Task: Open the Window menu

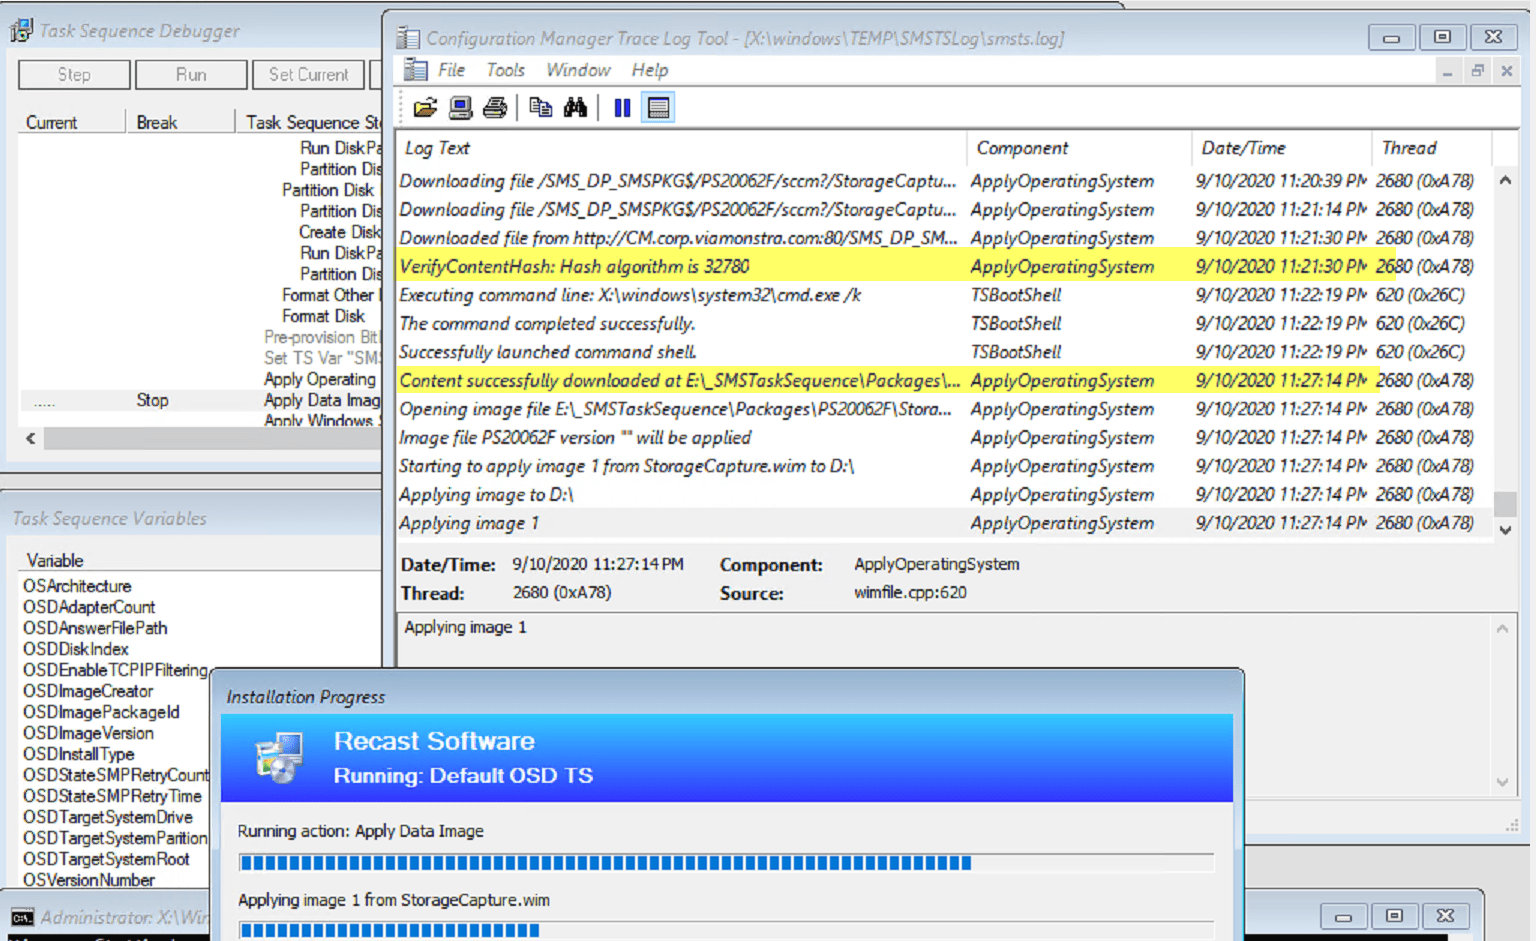Action: [578, 70]
